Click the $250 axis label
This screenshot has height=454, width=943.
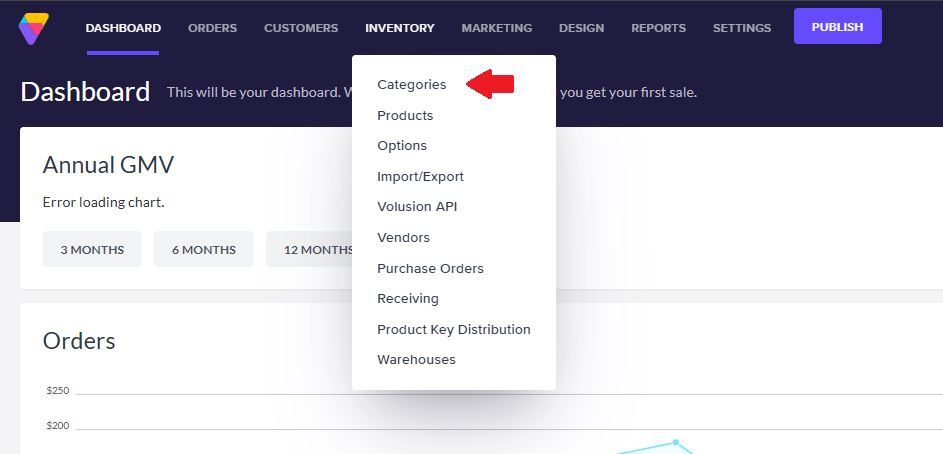pyautogui.click(x=58, y=391)
